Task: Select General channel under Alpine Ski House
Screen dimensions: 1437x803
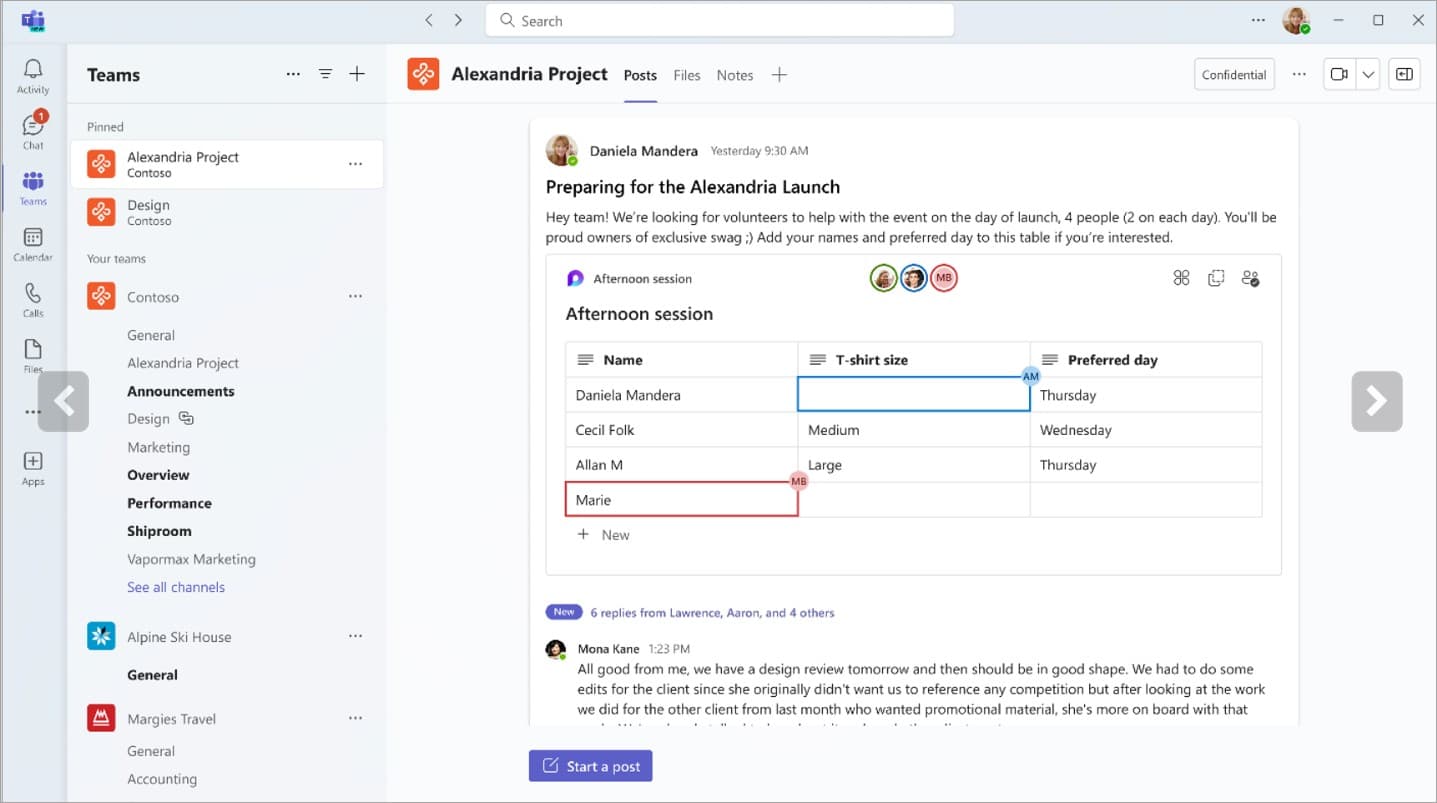Action: 152,675
